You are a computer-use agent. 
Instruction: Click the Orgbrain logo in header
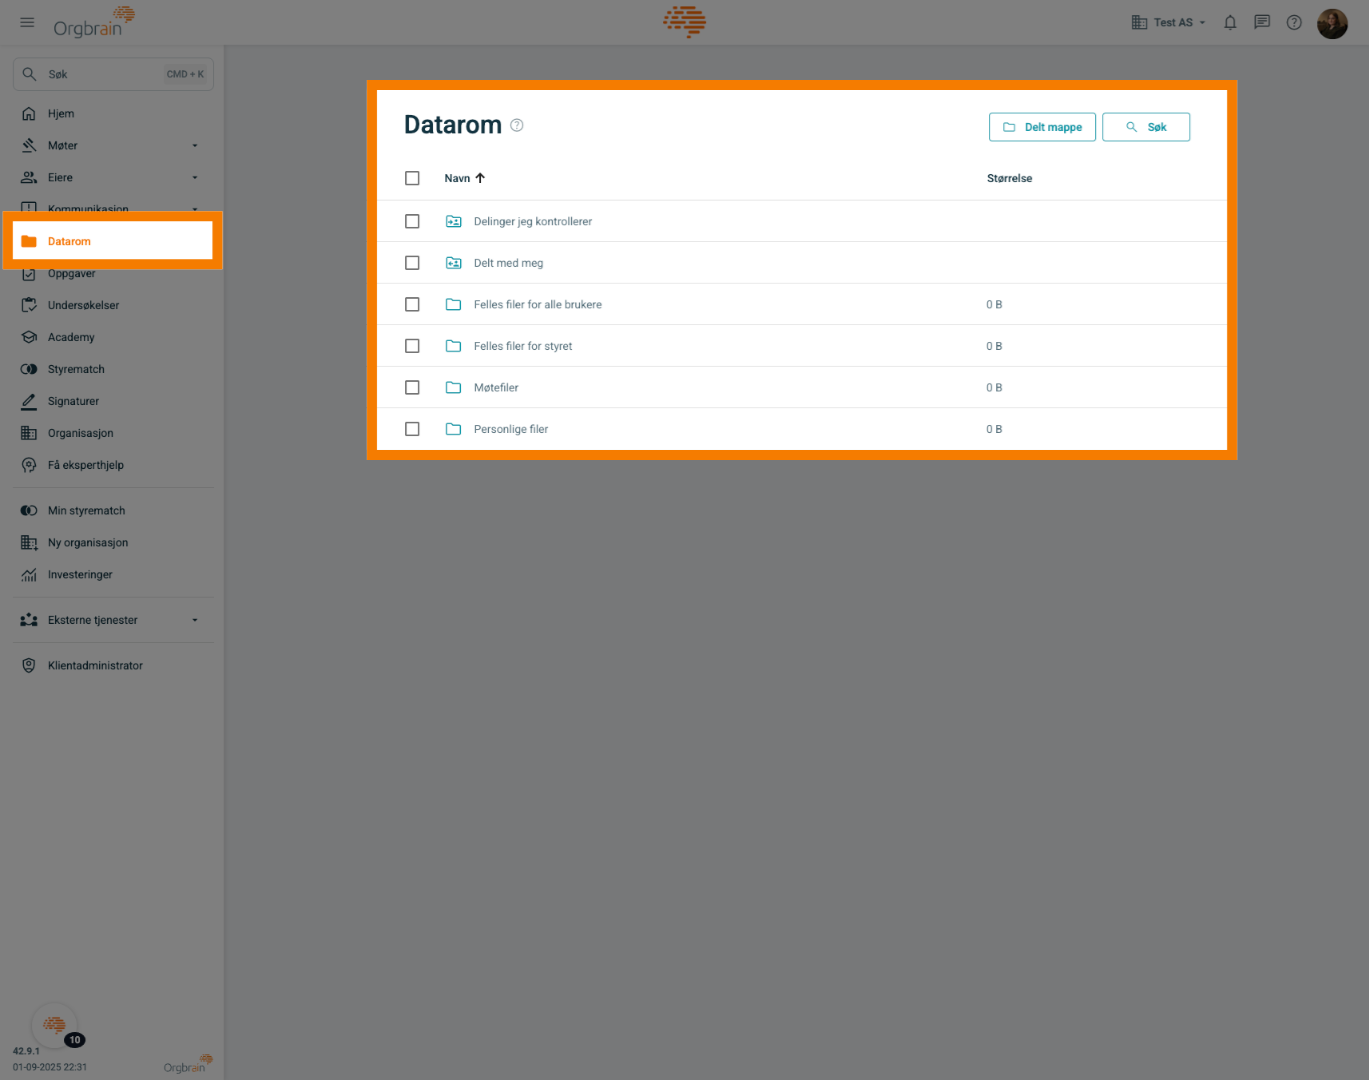(x=93, y=22)
